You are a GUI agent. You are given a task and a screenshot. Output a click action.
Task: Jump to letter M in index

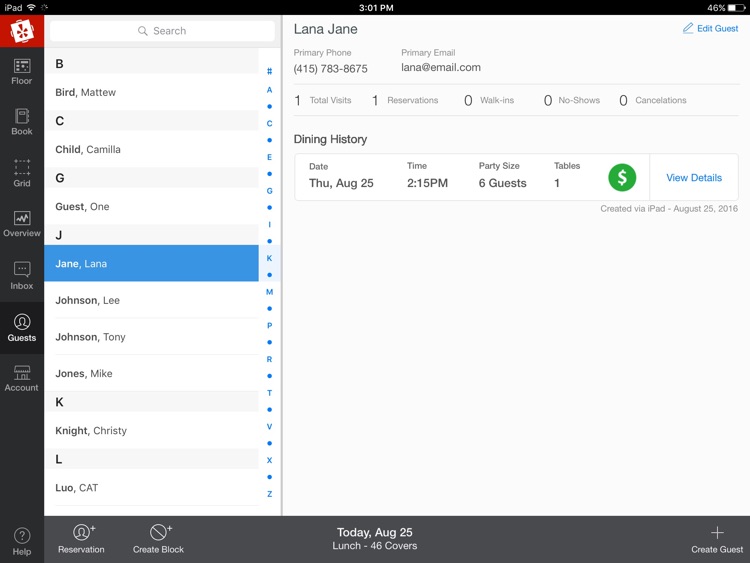(269, 292)
